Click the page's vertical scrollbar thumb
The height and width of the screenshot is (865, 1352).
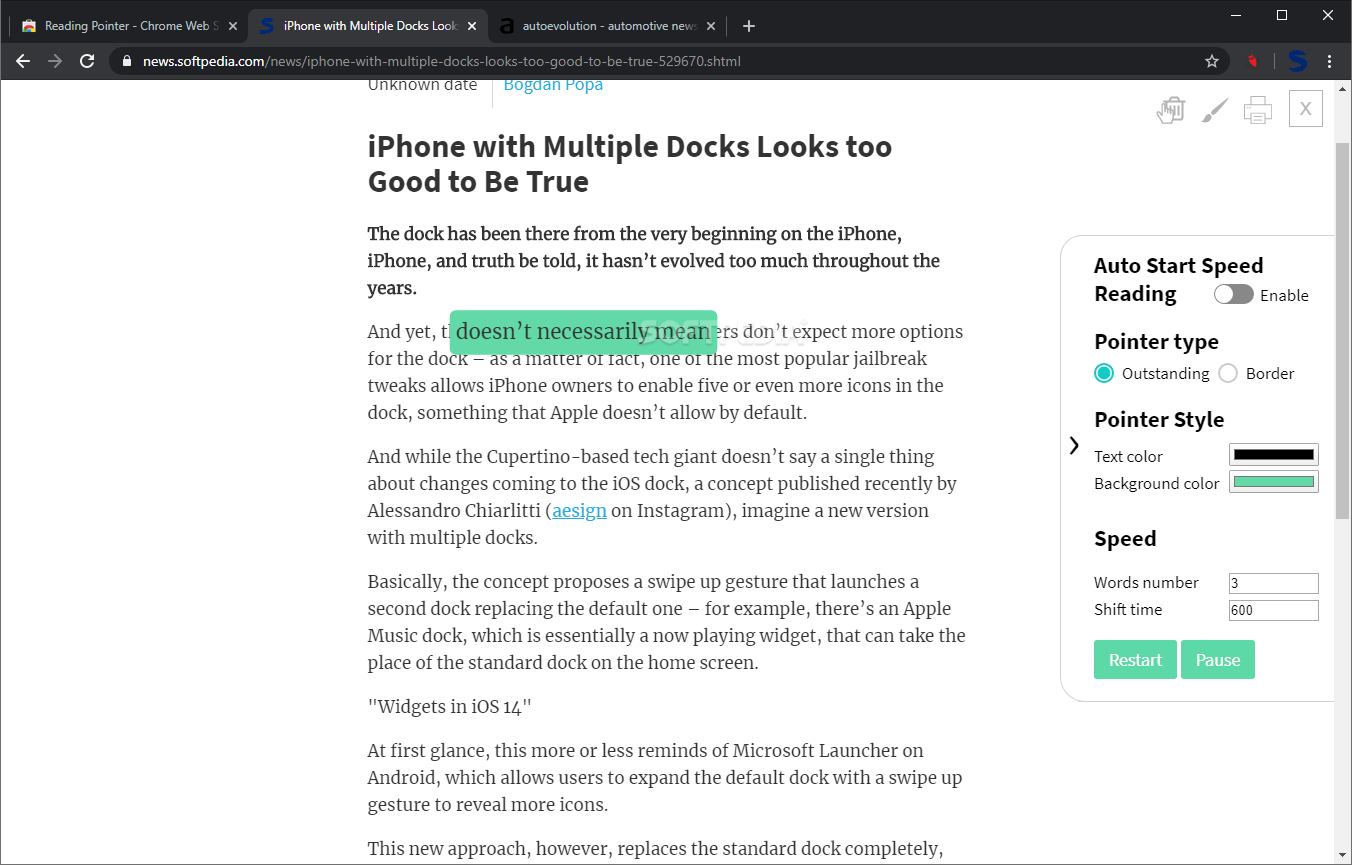click(x=1342, y=330)
